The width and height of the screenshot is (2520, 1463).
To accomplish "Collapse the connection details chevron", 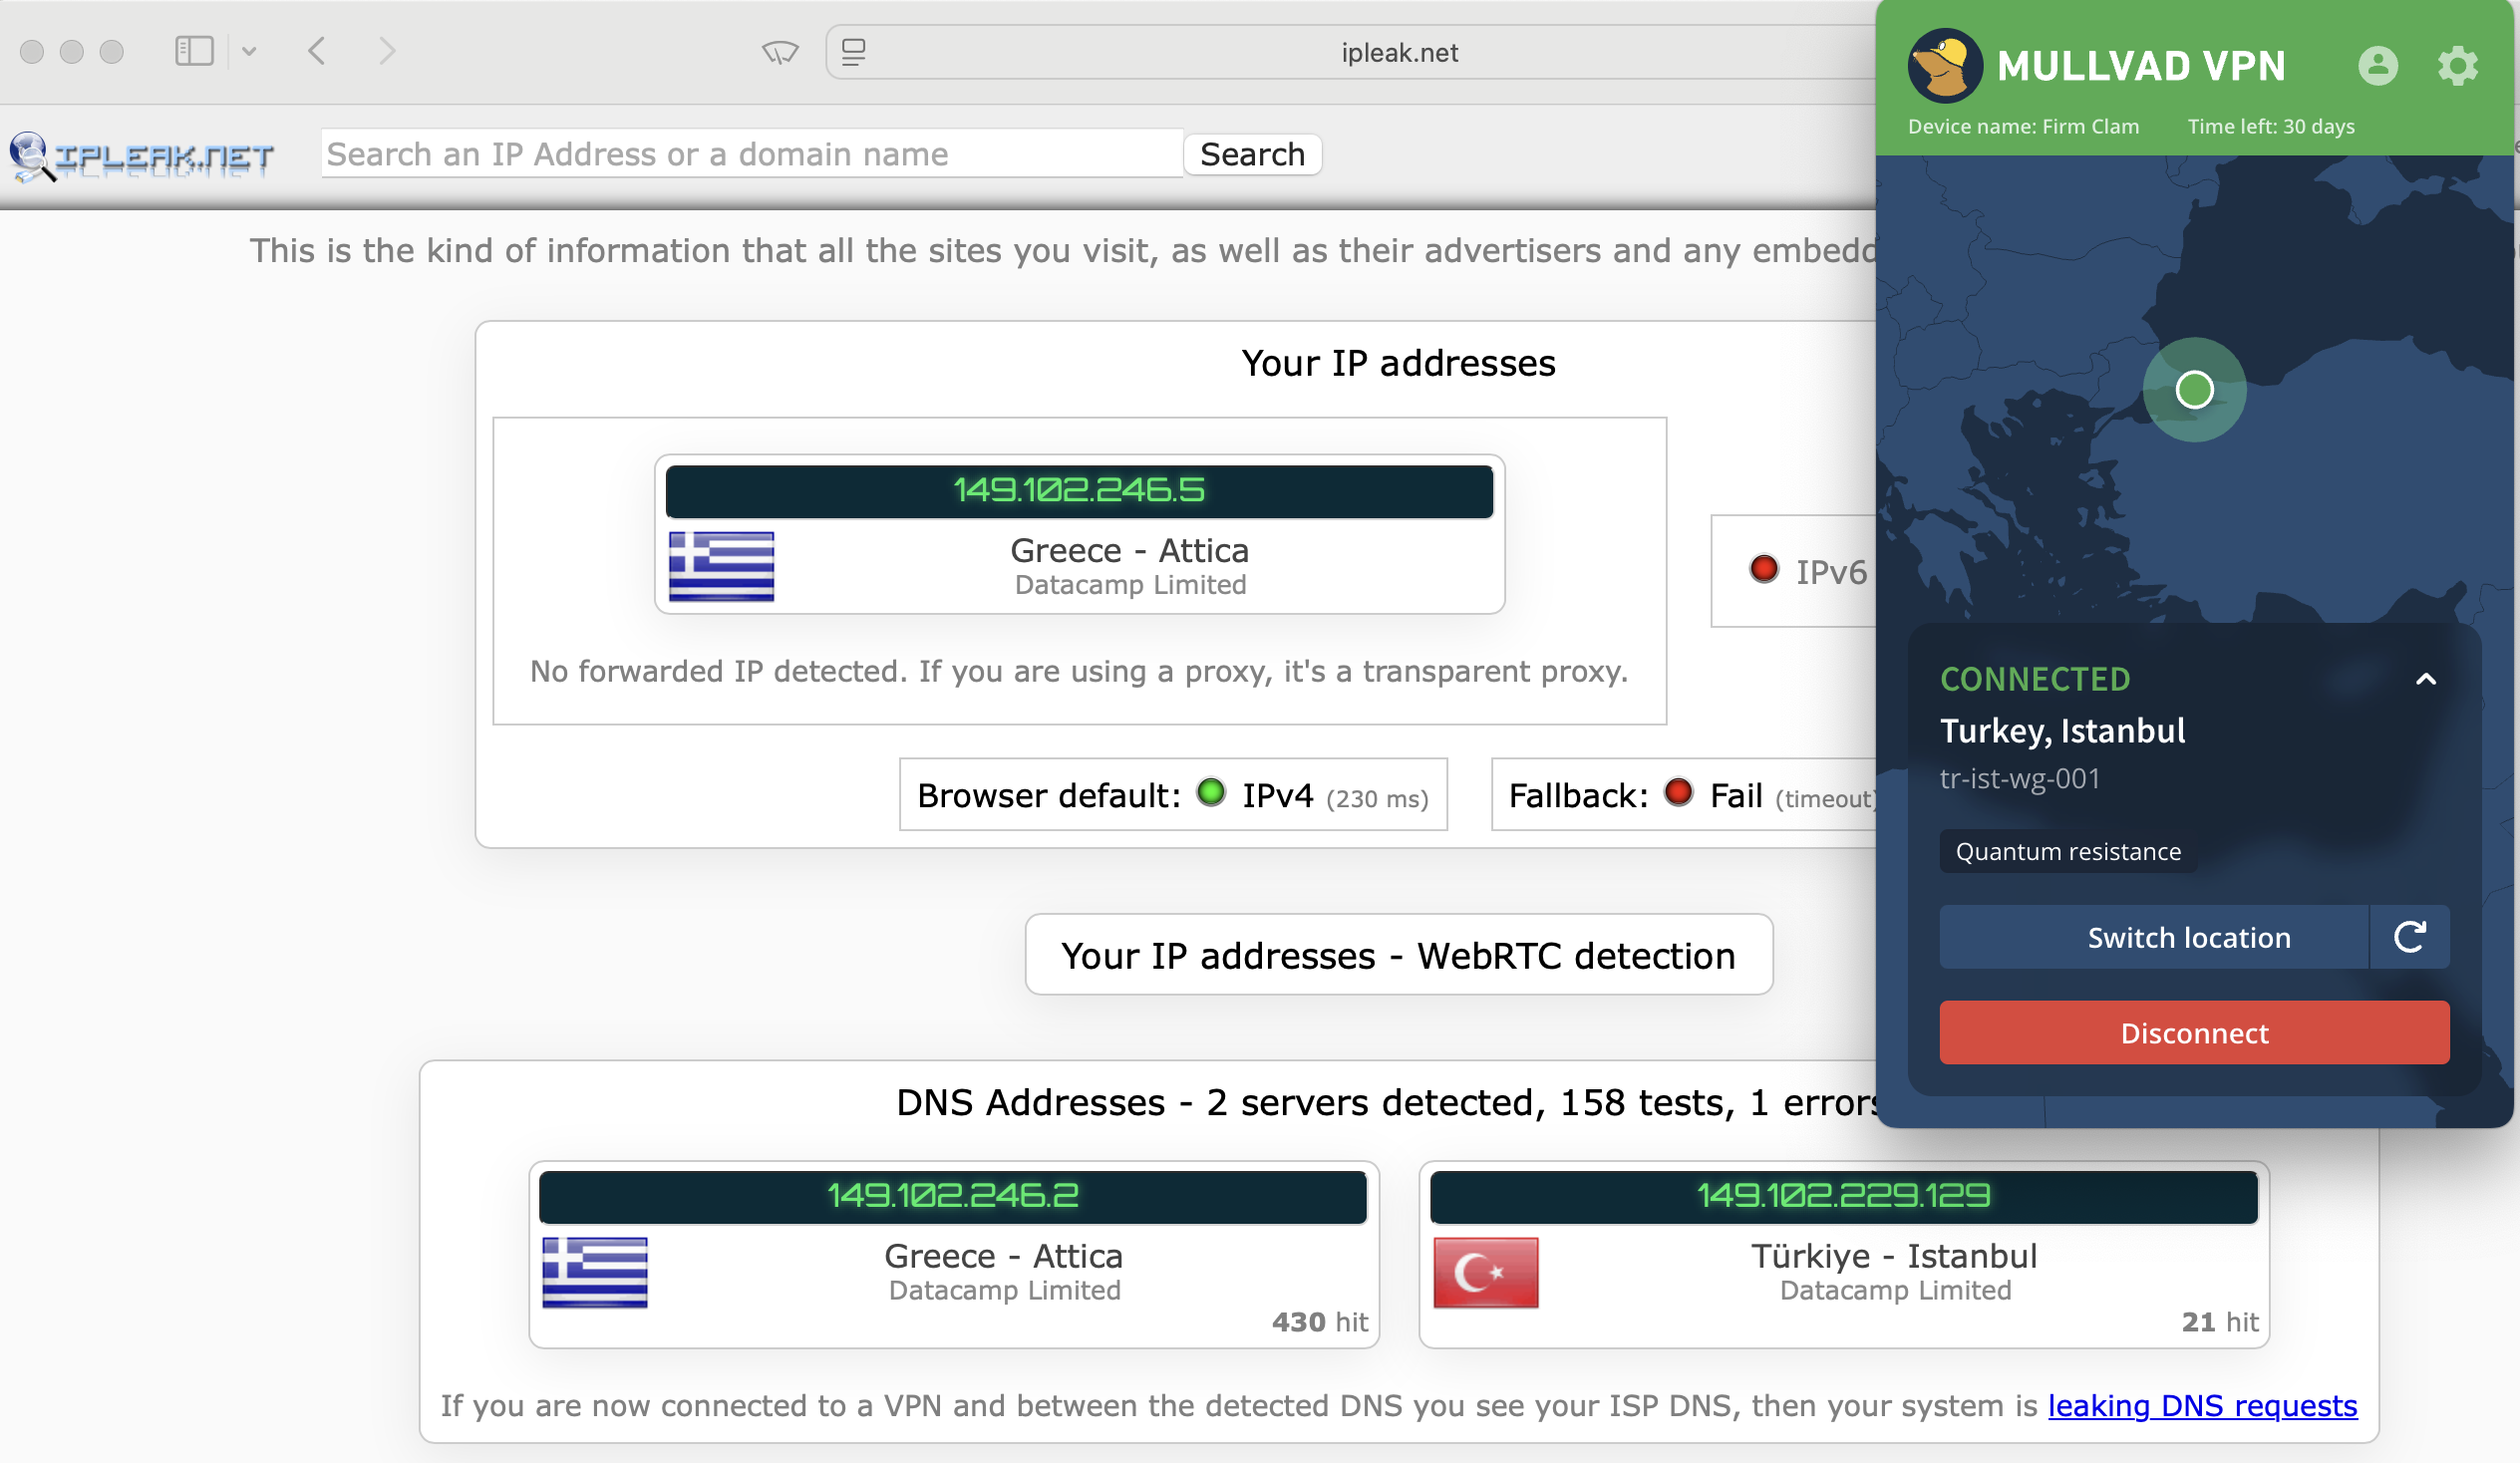I will tap(2425, 680).
